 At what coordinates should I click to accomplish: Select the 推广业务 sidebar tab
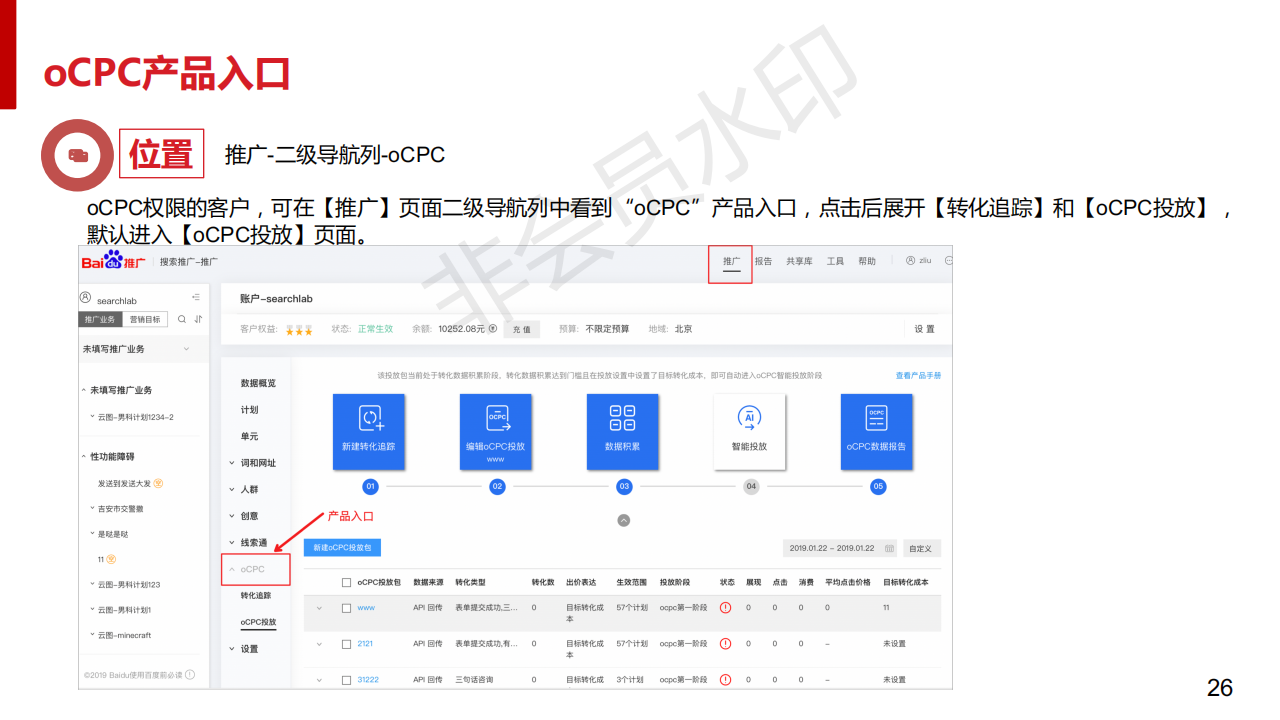pyautogui.click(x=100, y=320)
